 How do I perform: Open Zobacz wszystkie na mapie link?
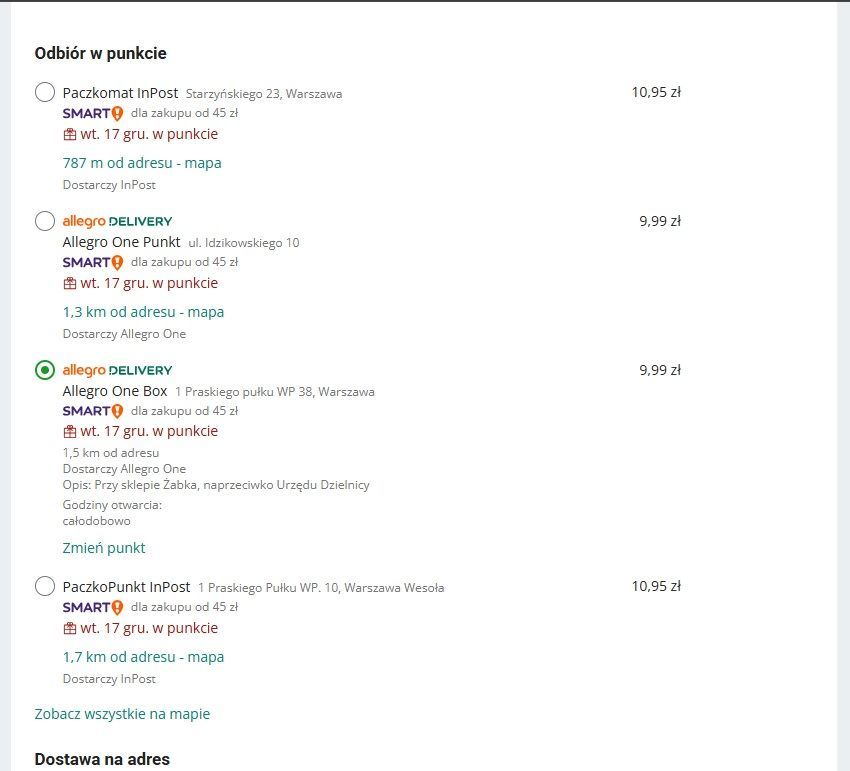coord(122,714)
